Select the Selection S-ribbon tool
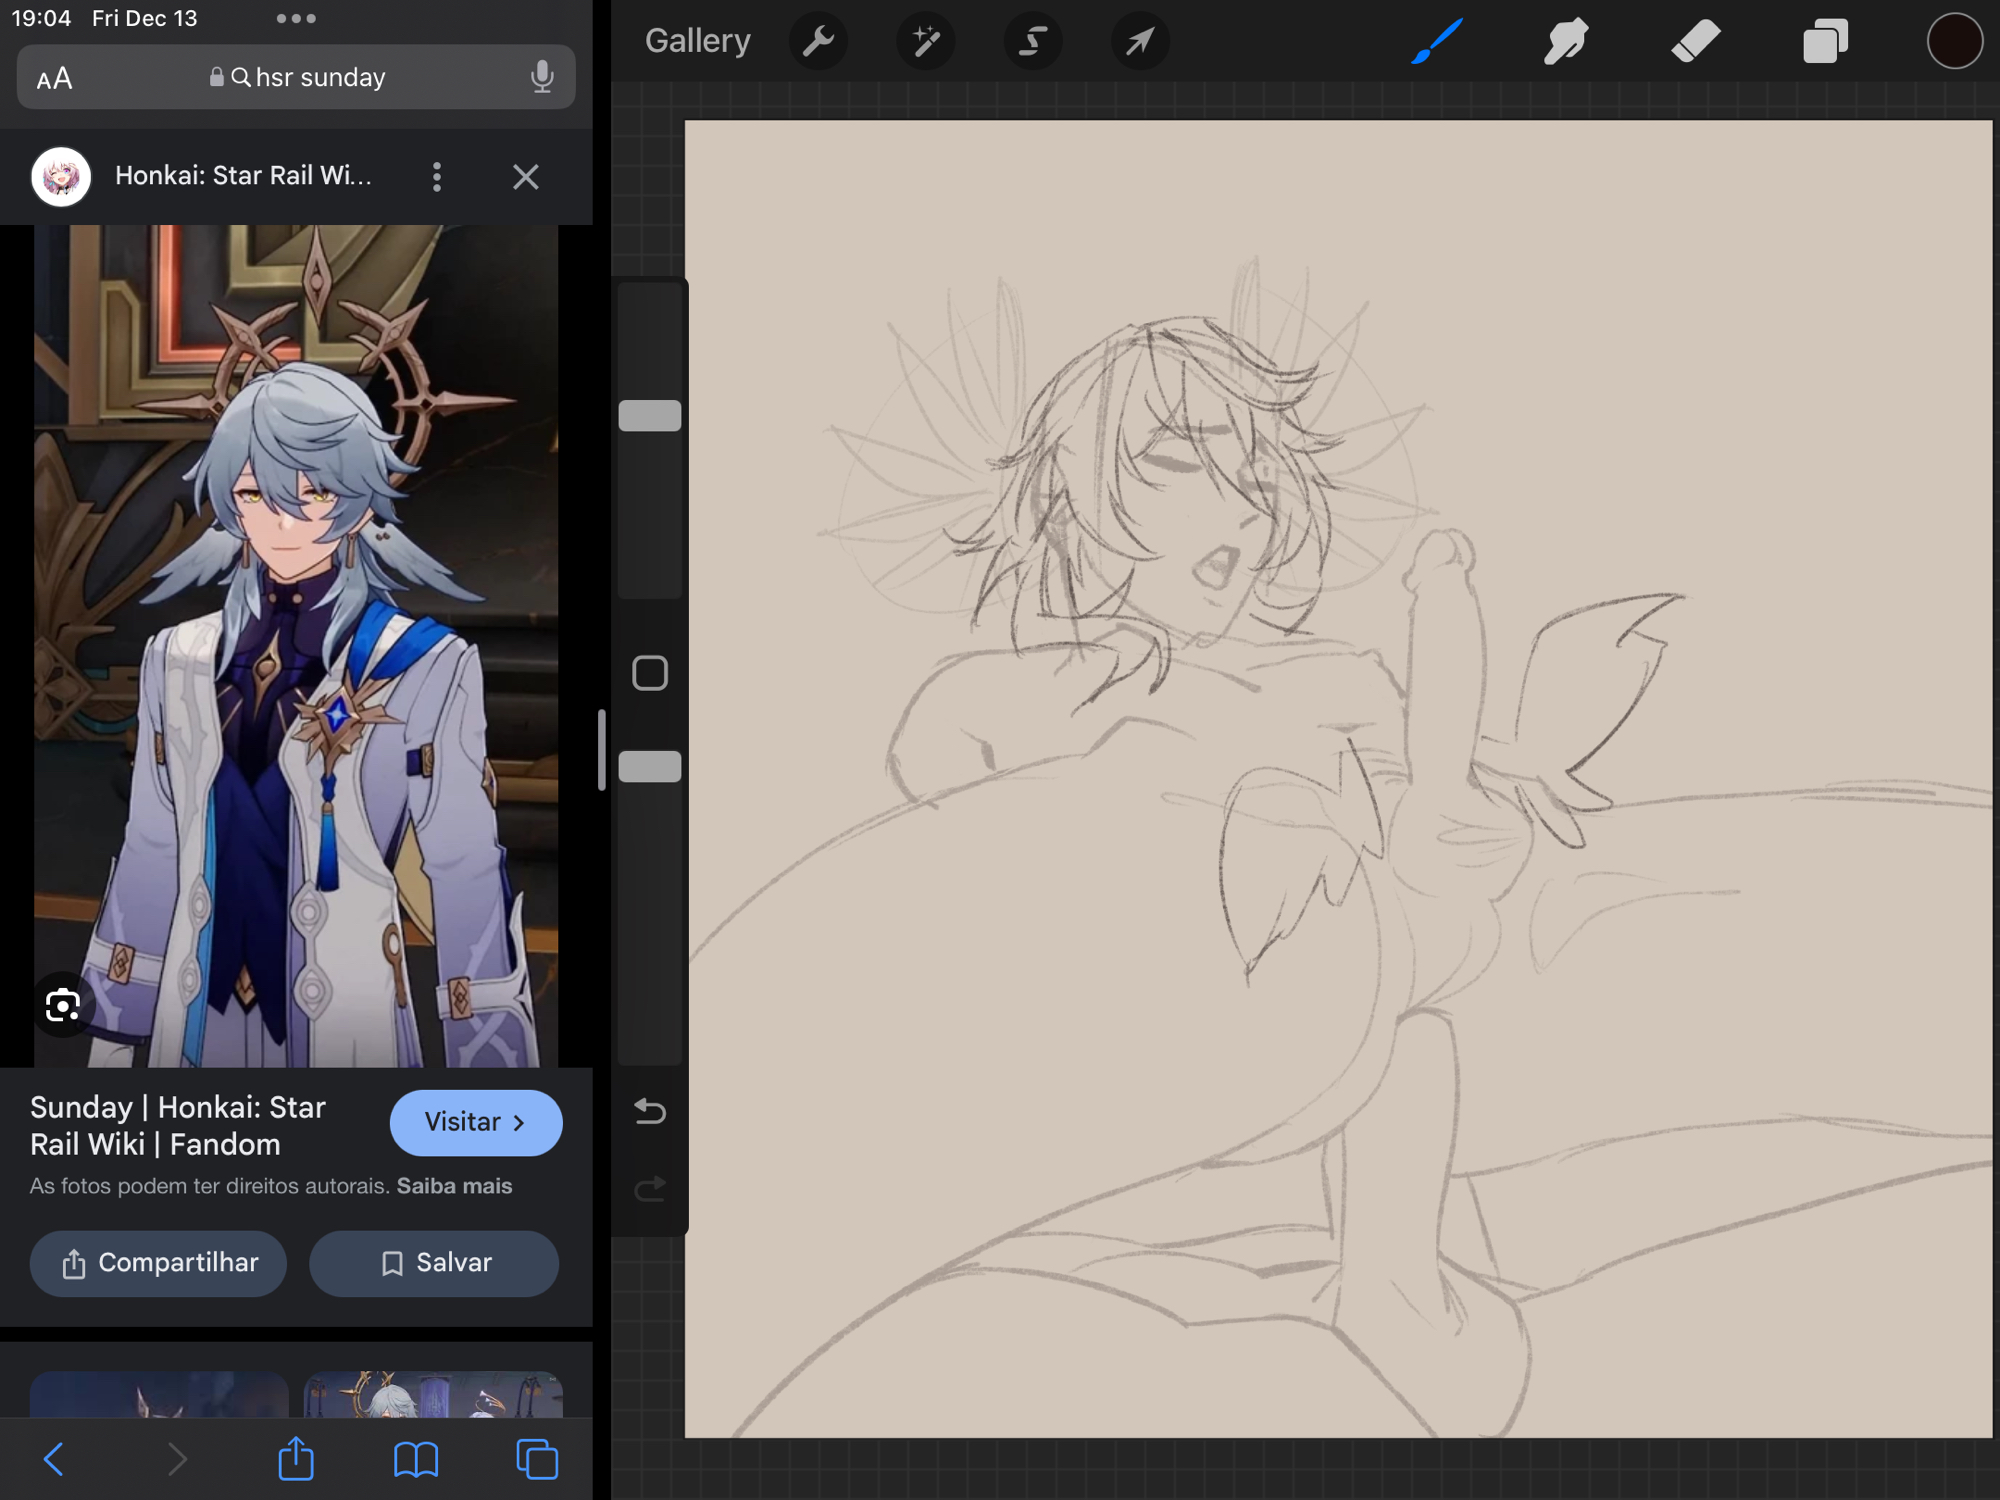Viewport: 2000px width, 1500px height. (1032, 41)
